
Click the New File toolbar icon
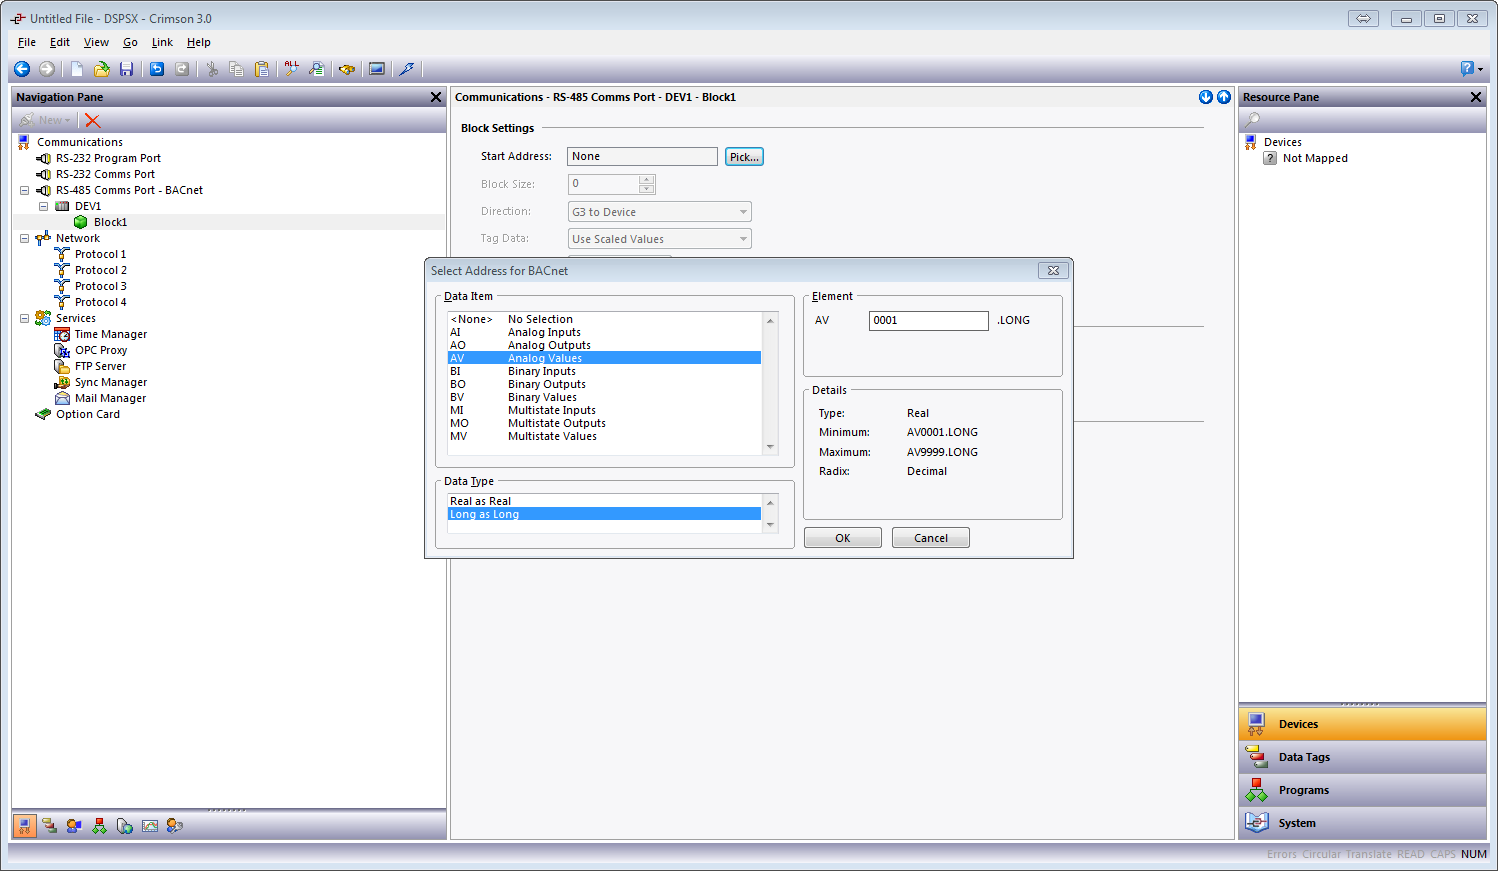point(77,69)
